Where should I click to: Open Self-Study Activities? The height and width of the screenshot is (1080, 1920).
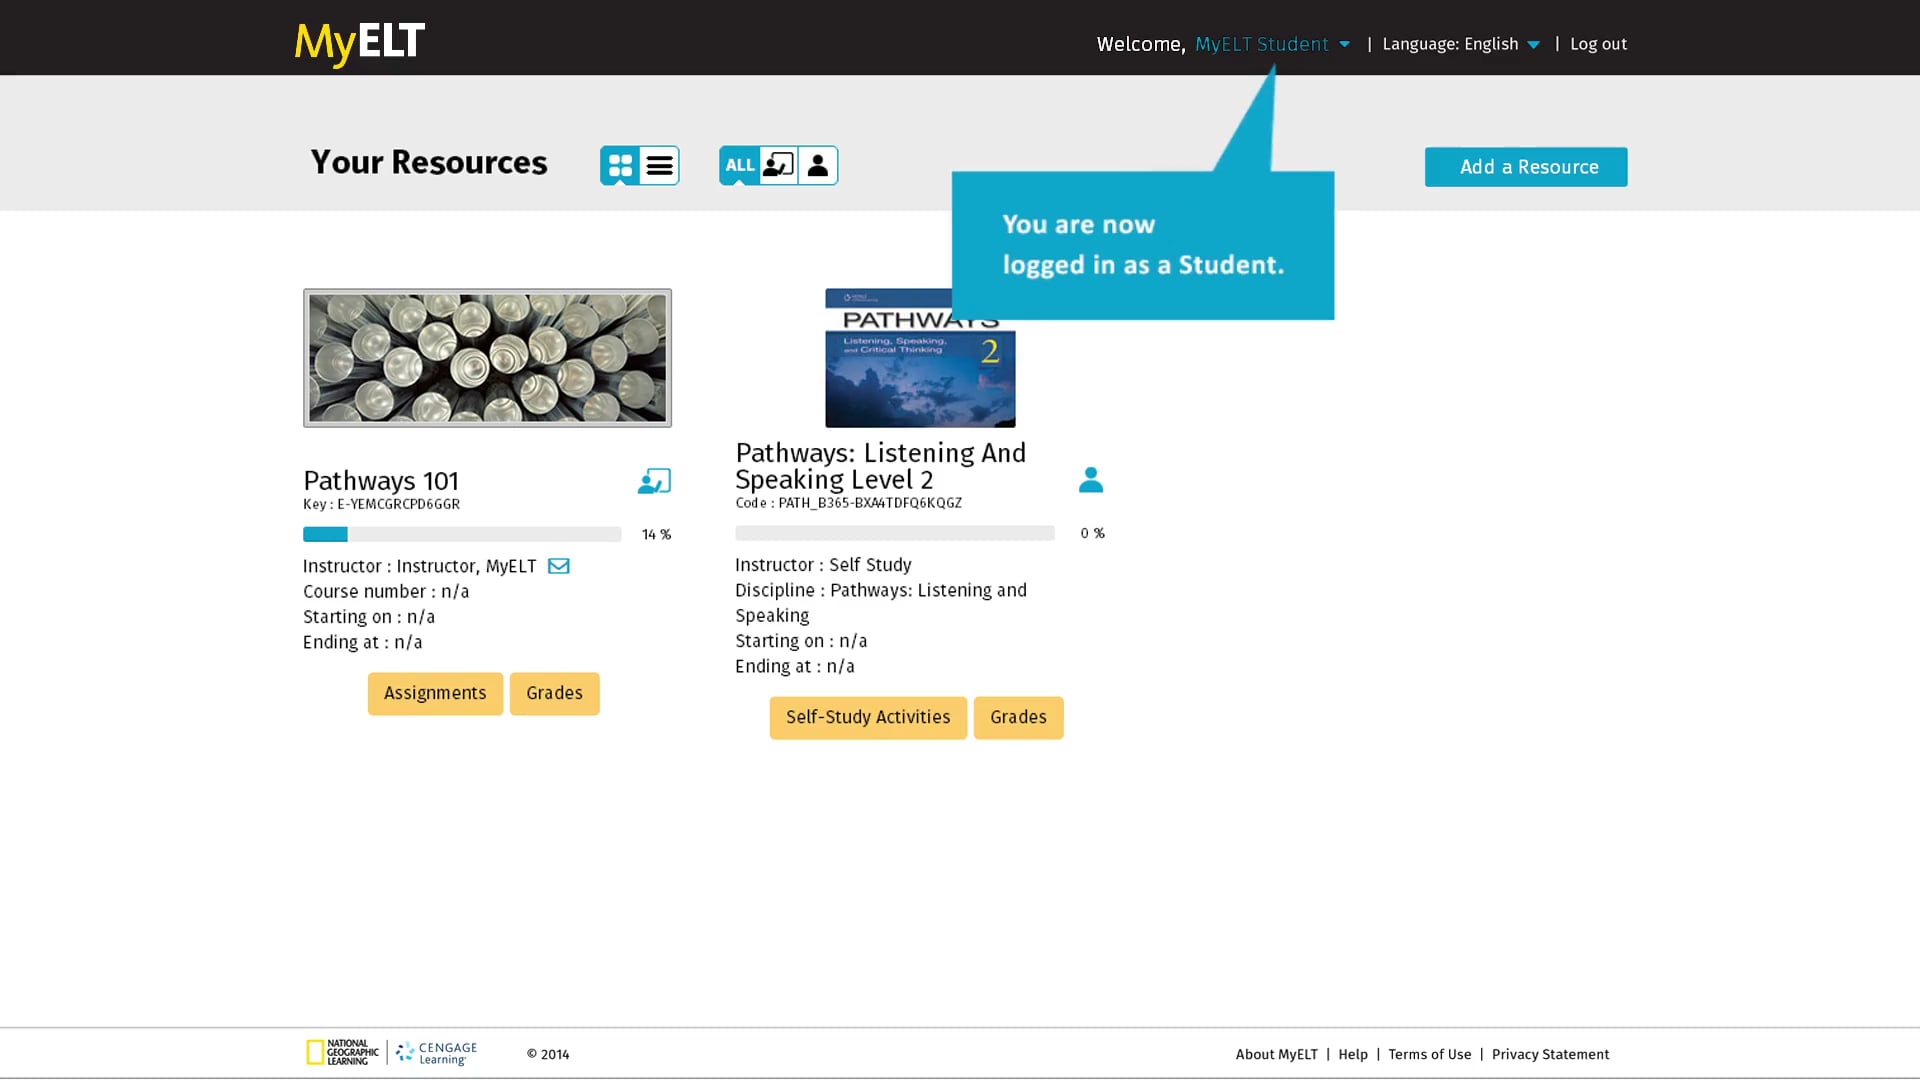[868, 718]
